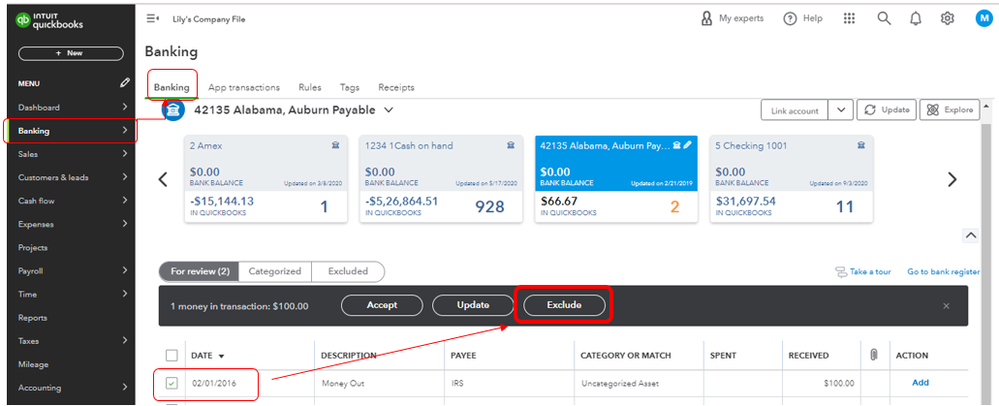
Task: Open the Categorized tab
Action: click(x=275, y=271)
